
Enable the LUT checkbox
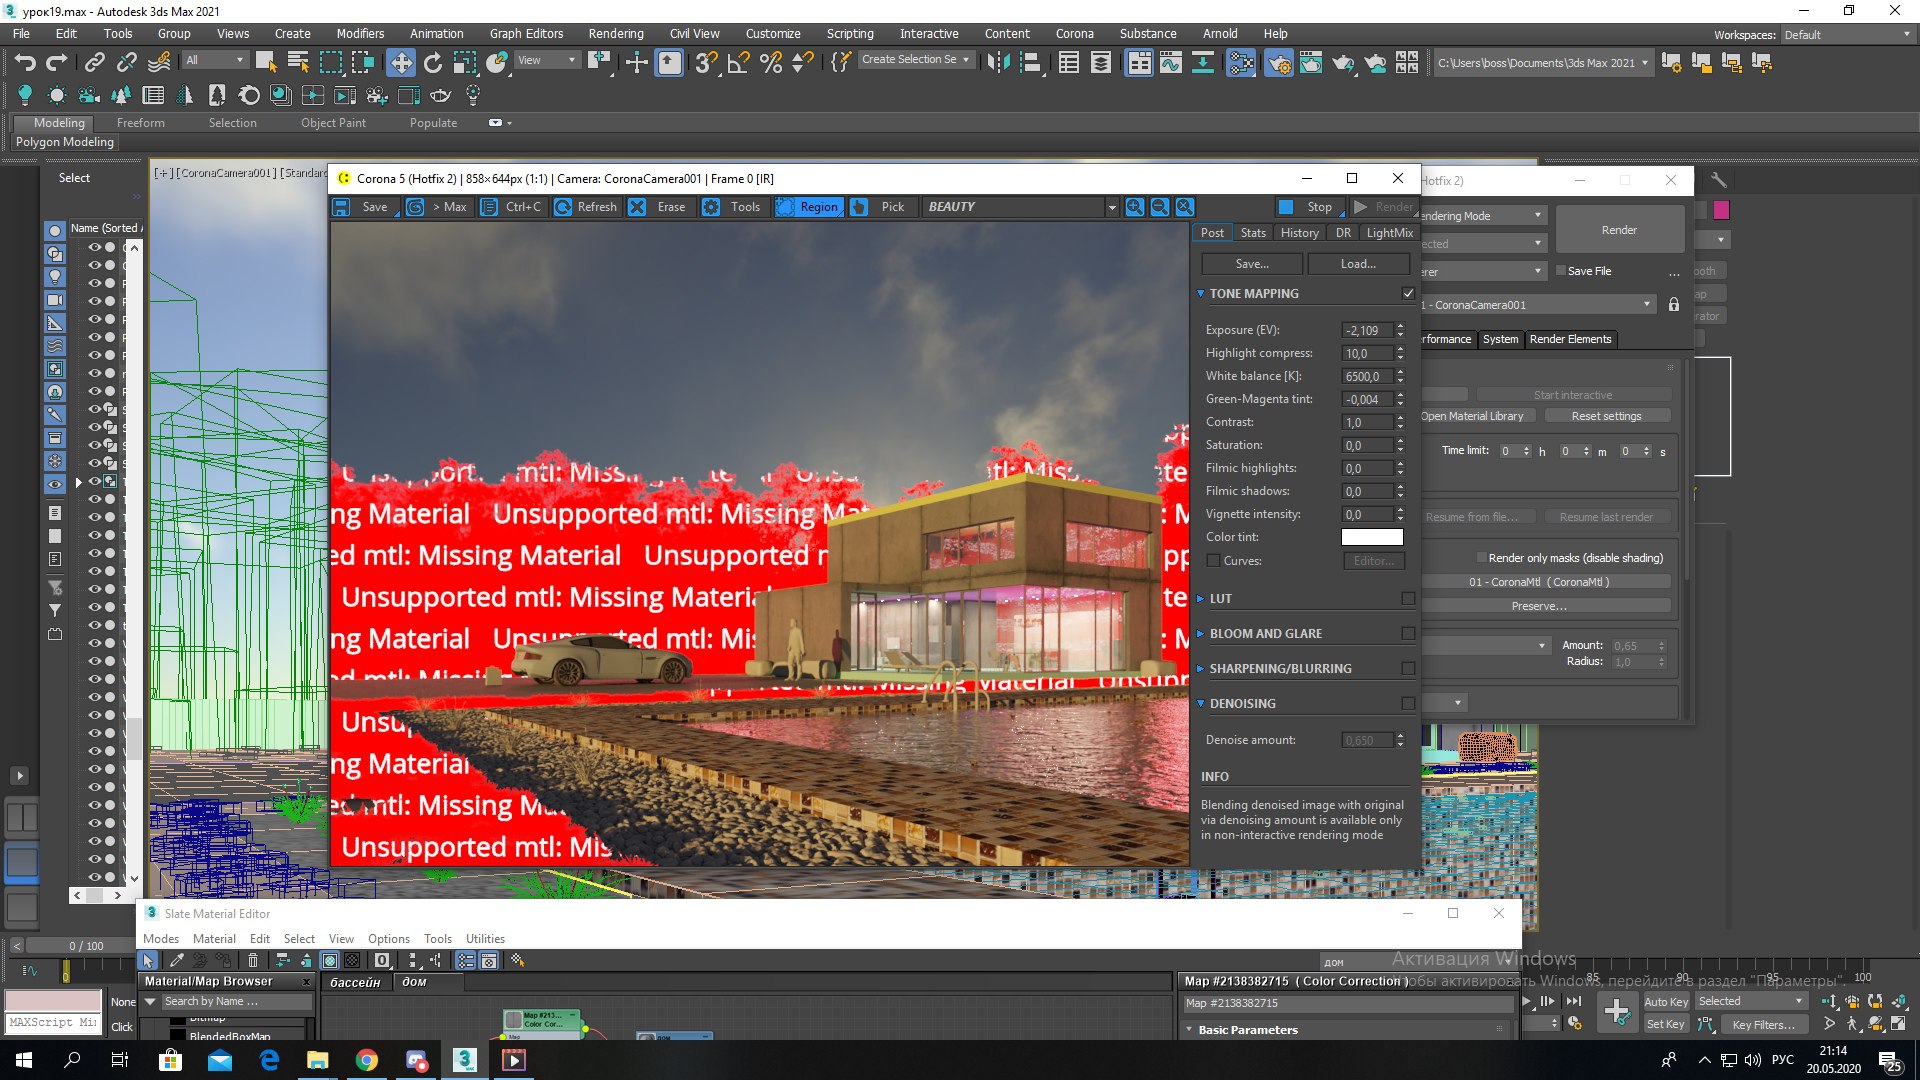(x=1408, y=599)
